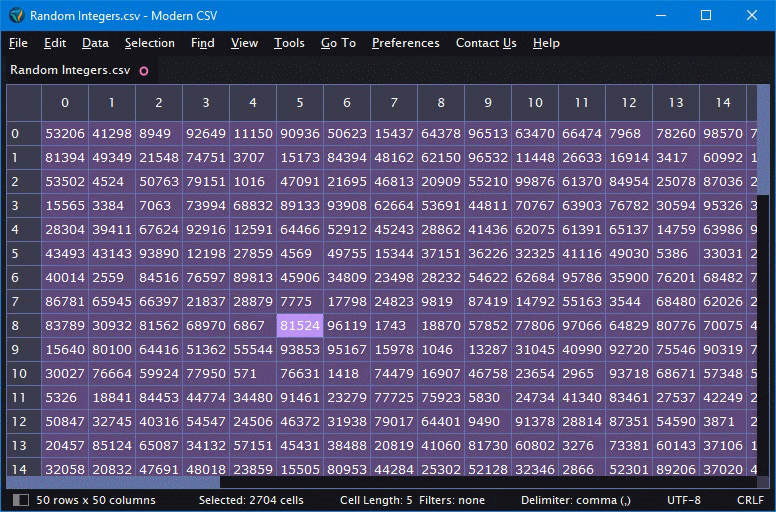Click cell containing 1418

pos(347,373)
